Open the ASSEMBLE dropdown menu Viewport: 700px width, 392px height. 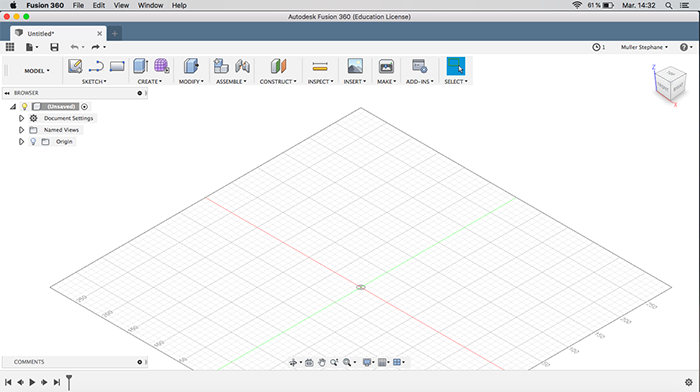coord(231,82)
